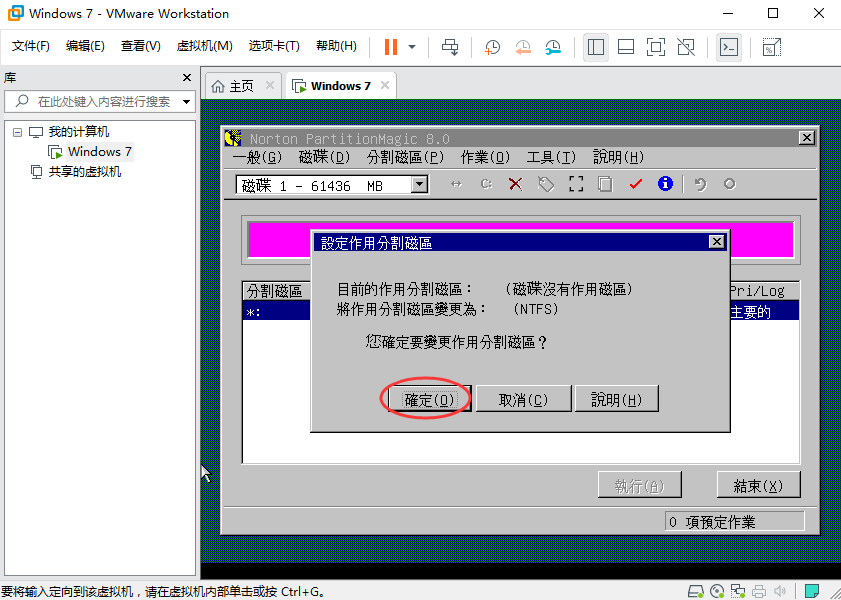The width and height of the screenshot is (841, 600).
Task: Click the dialog 說明(H) help button
Action: [617, 399]
